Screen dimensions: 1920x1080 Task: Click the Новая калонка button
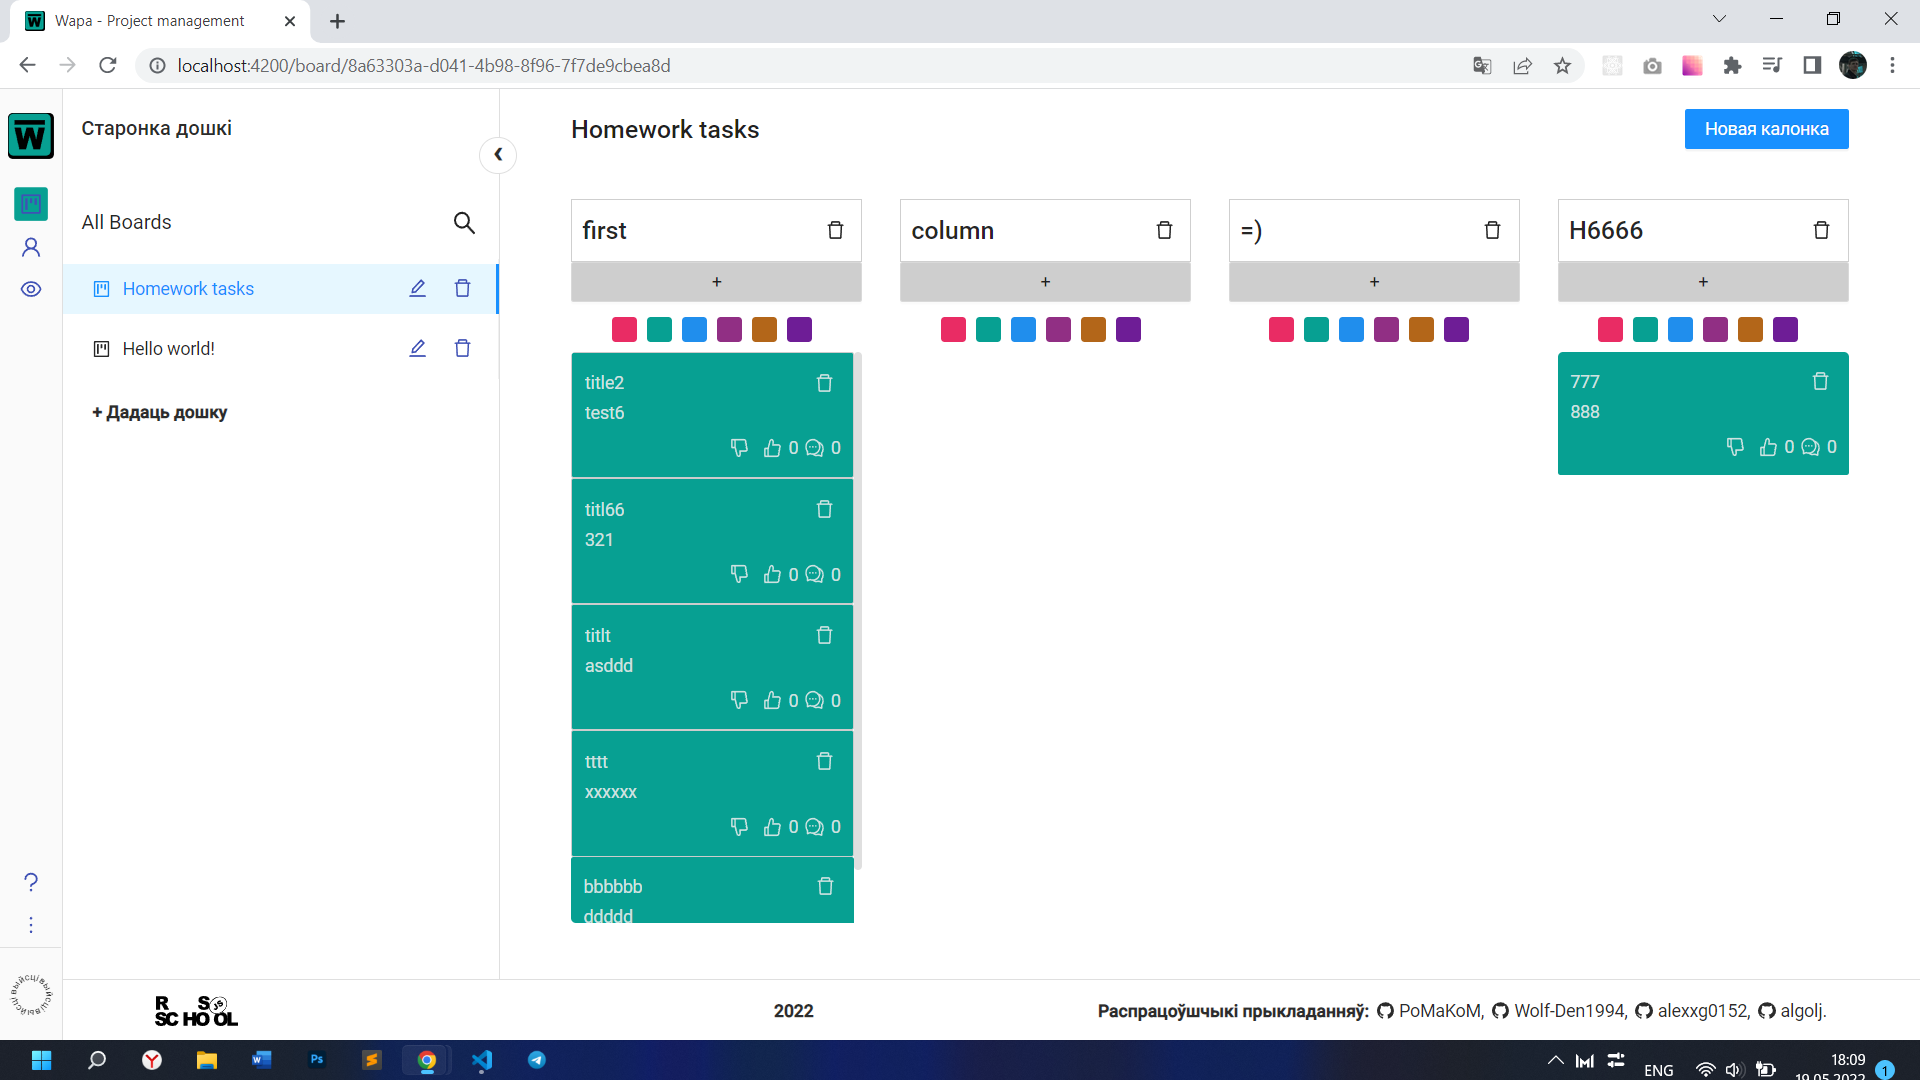click(x=1766, y=129)
